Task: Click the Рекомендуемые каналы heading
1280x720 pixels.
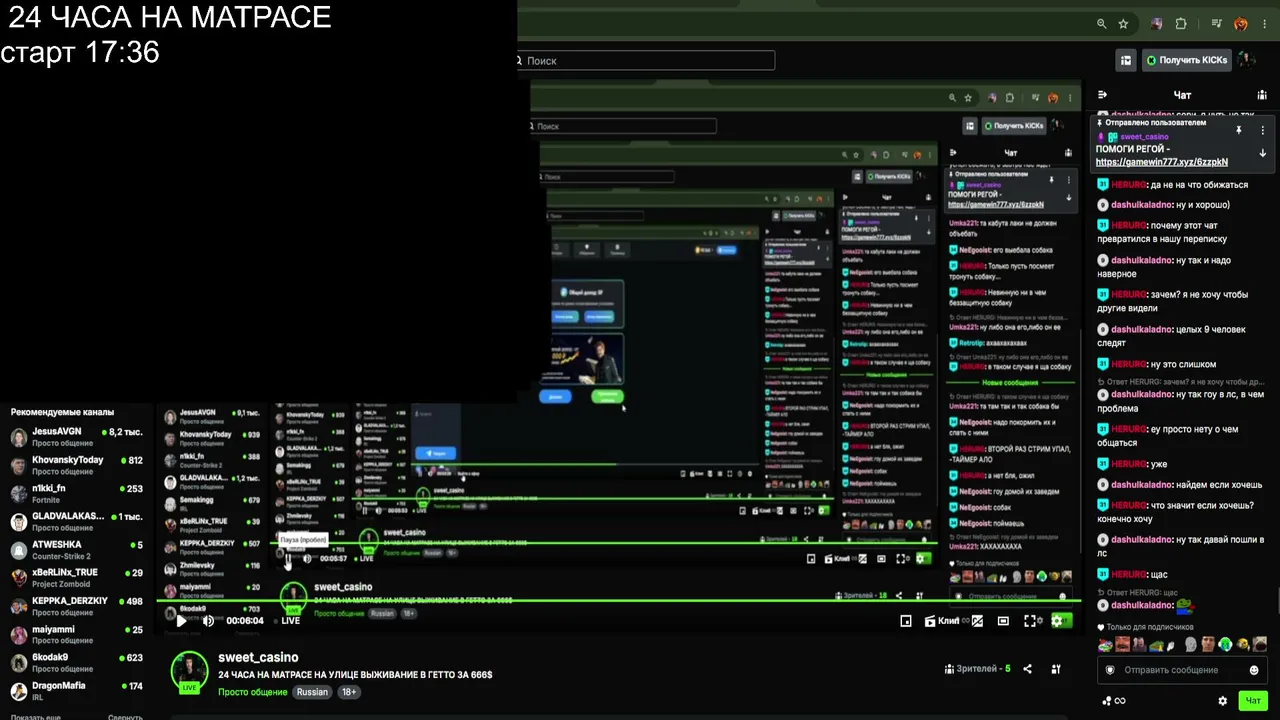Action: 62,412
